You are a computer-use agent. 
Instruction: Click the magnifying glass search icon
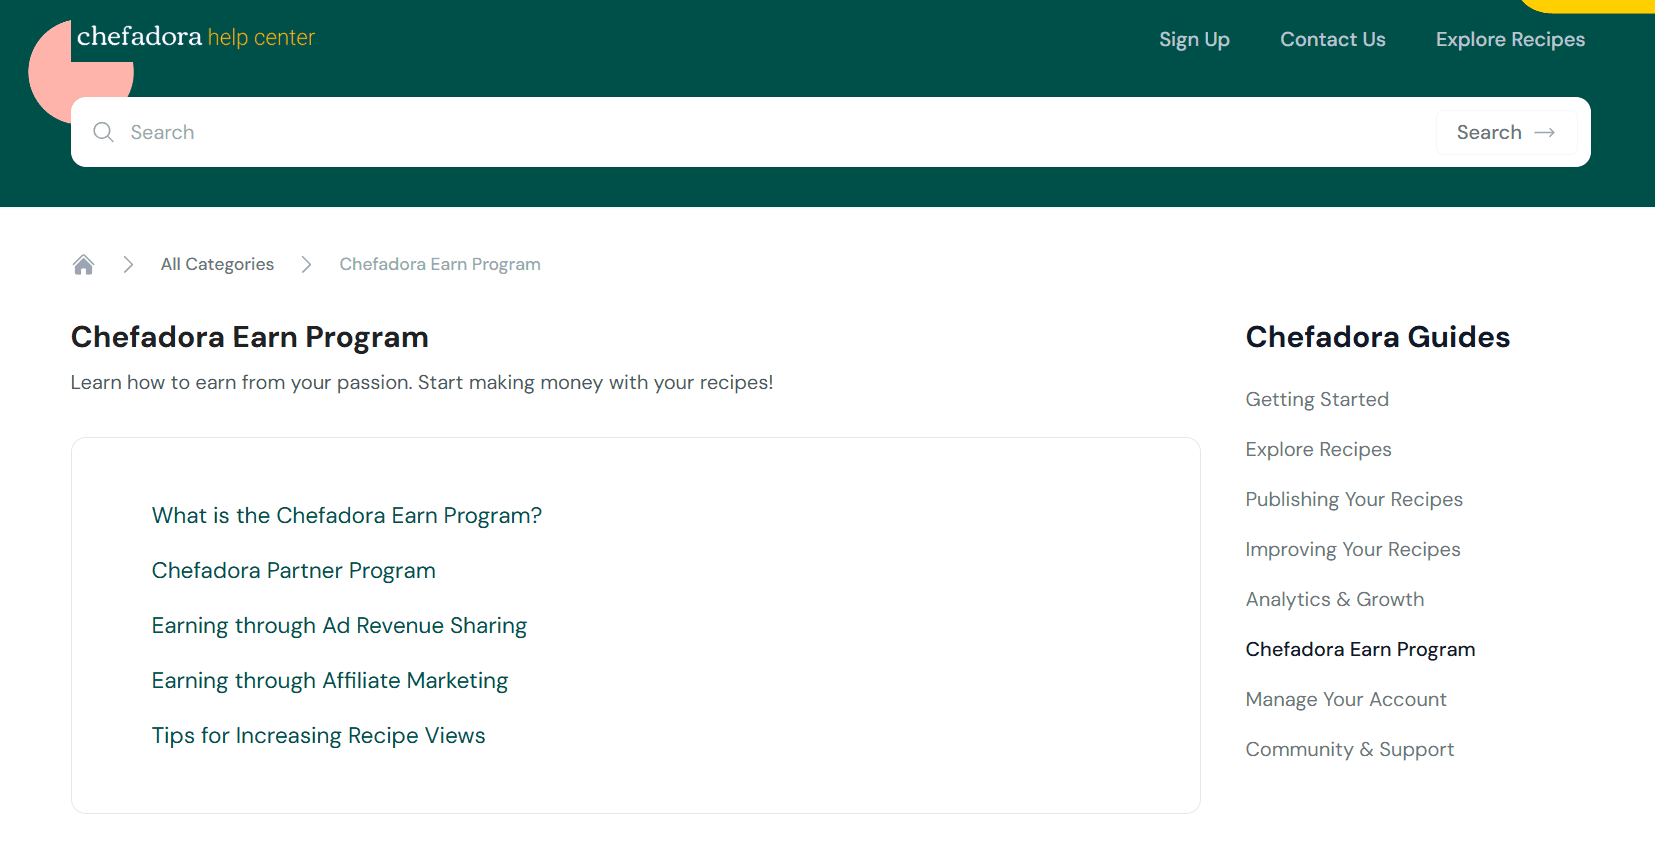tap(103, 132)
